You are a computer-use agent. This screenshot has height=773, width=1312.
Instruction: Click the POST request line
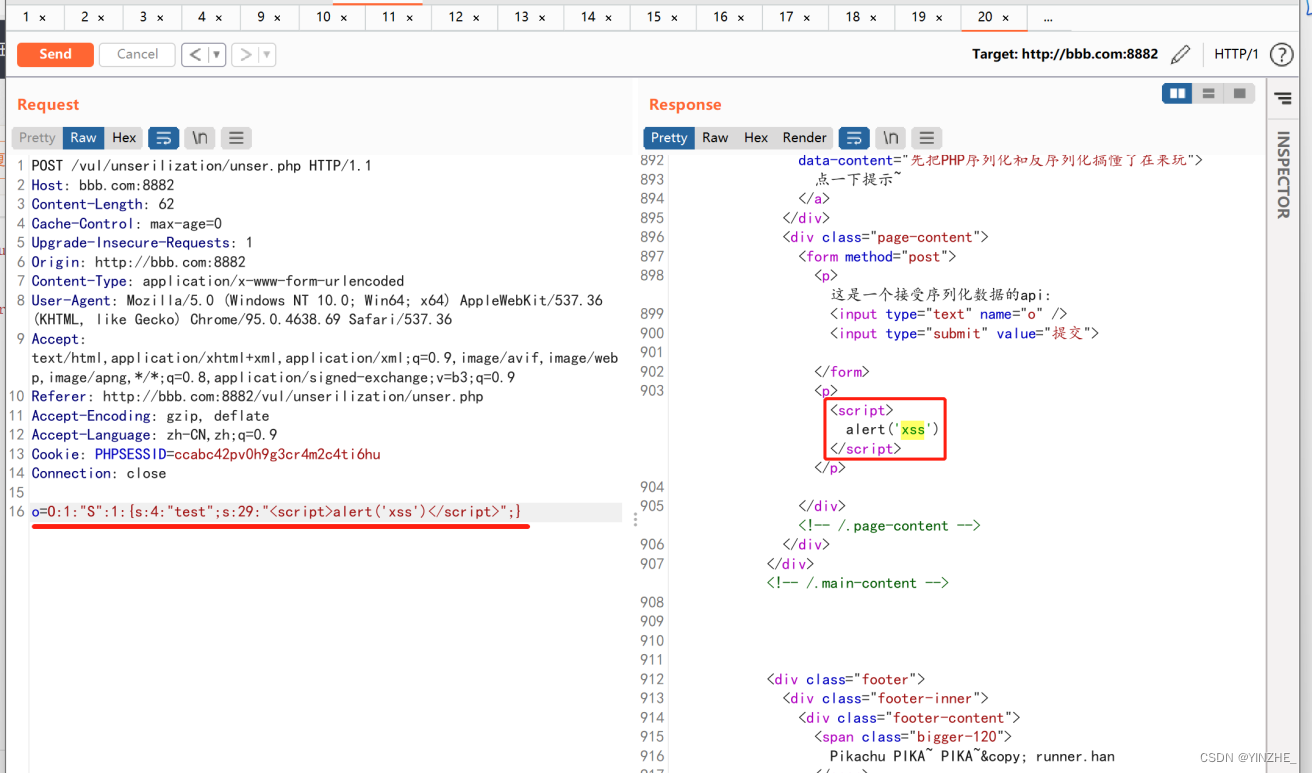click(201, 166)
